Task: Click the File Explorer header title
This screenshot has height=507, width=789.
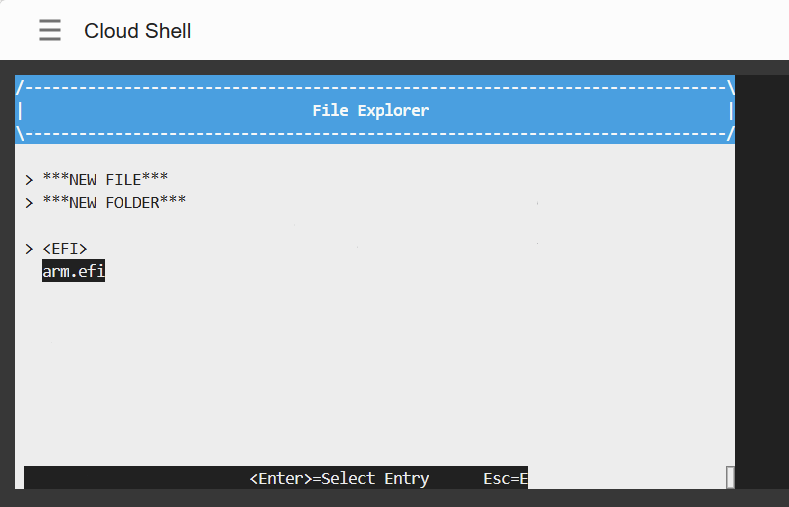Action: click(370, 110)
